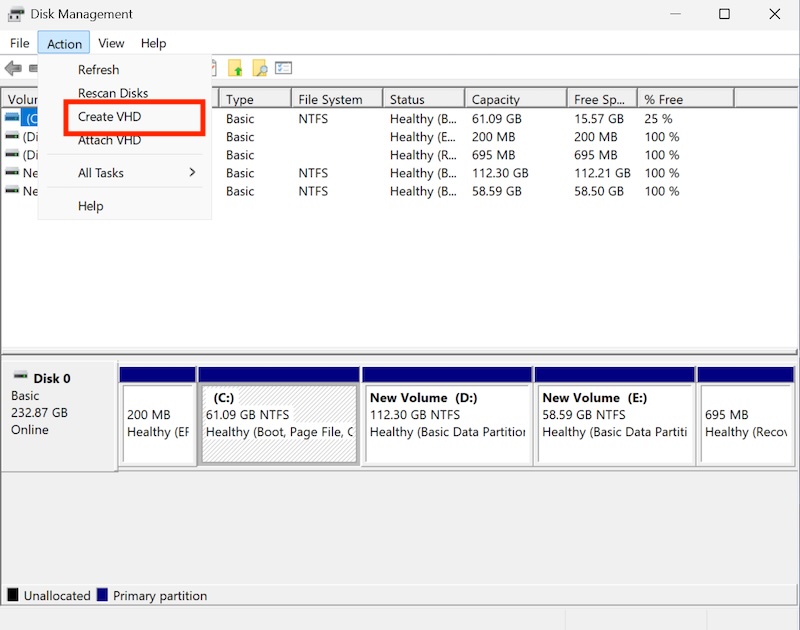Viewport: 800px width, 630px height.
Task: Click Refresh in the open menu
Action: (x=98, y=70)
